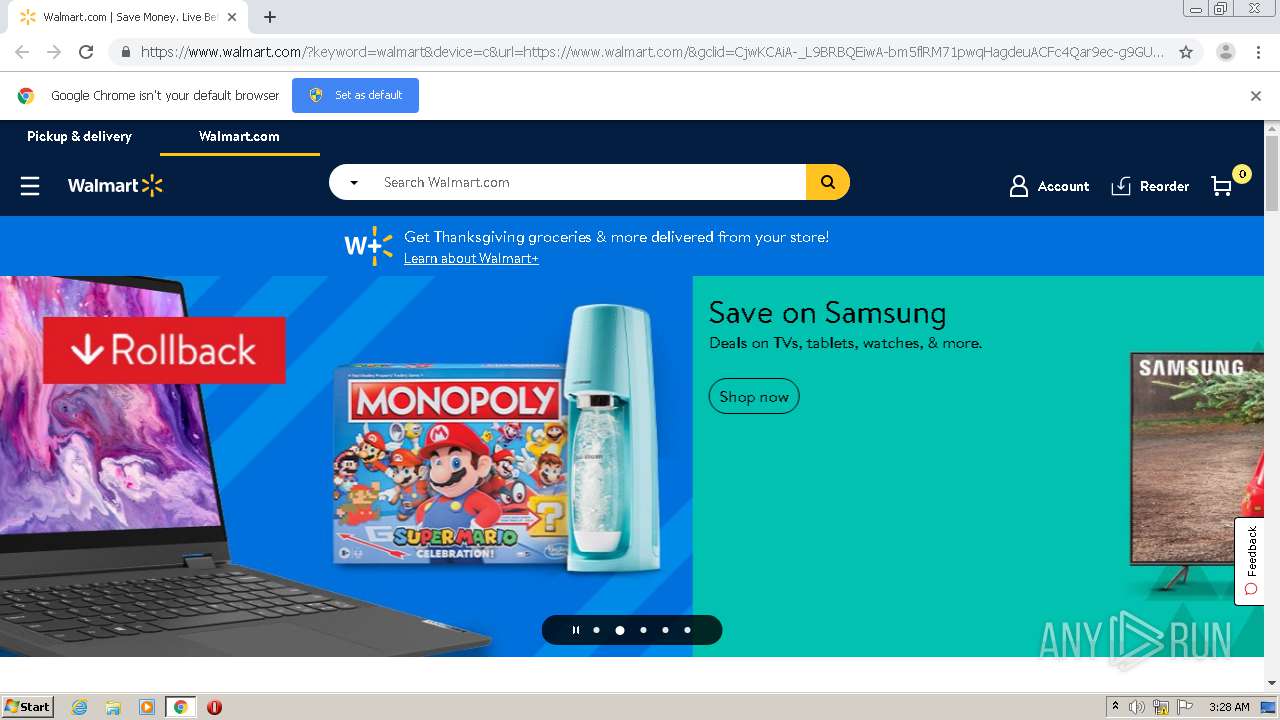The height and width of the screenshot is (720, 1280).
Task: Select the last carousel dot indicator
Action: click(x=687, y=630)
